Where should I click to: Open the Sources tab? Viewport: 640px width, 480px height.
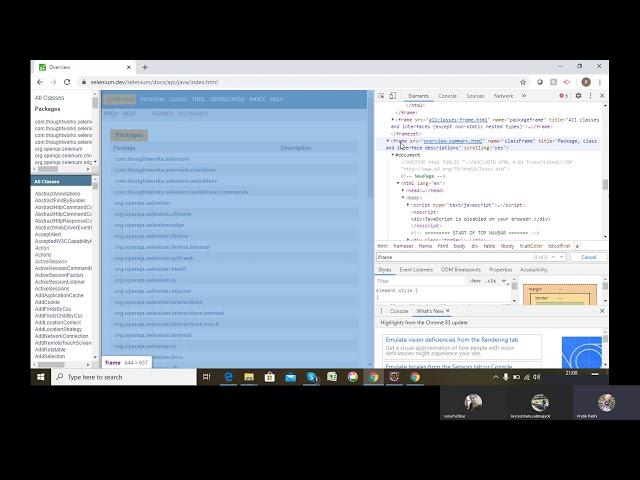click(x=475, y=96)
